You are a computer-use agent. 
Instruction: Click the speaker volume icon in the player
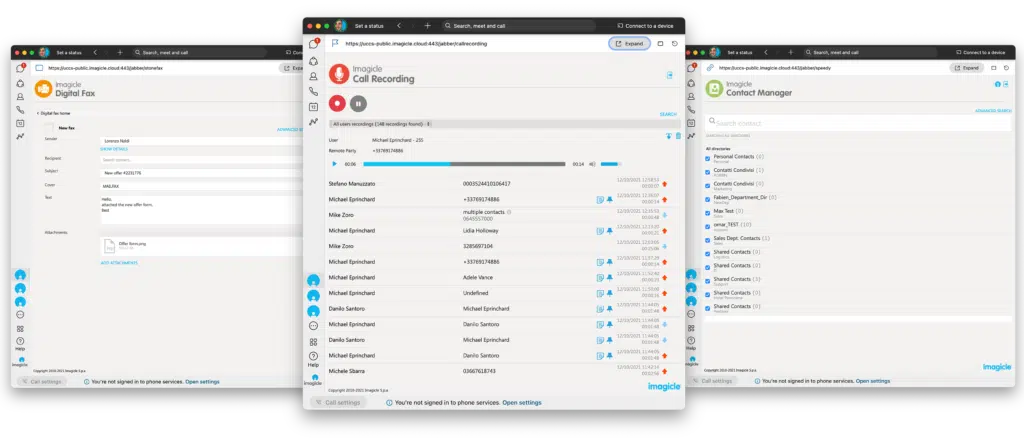pos(593,164)
